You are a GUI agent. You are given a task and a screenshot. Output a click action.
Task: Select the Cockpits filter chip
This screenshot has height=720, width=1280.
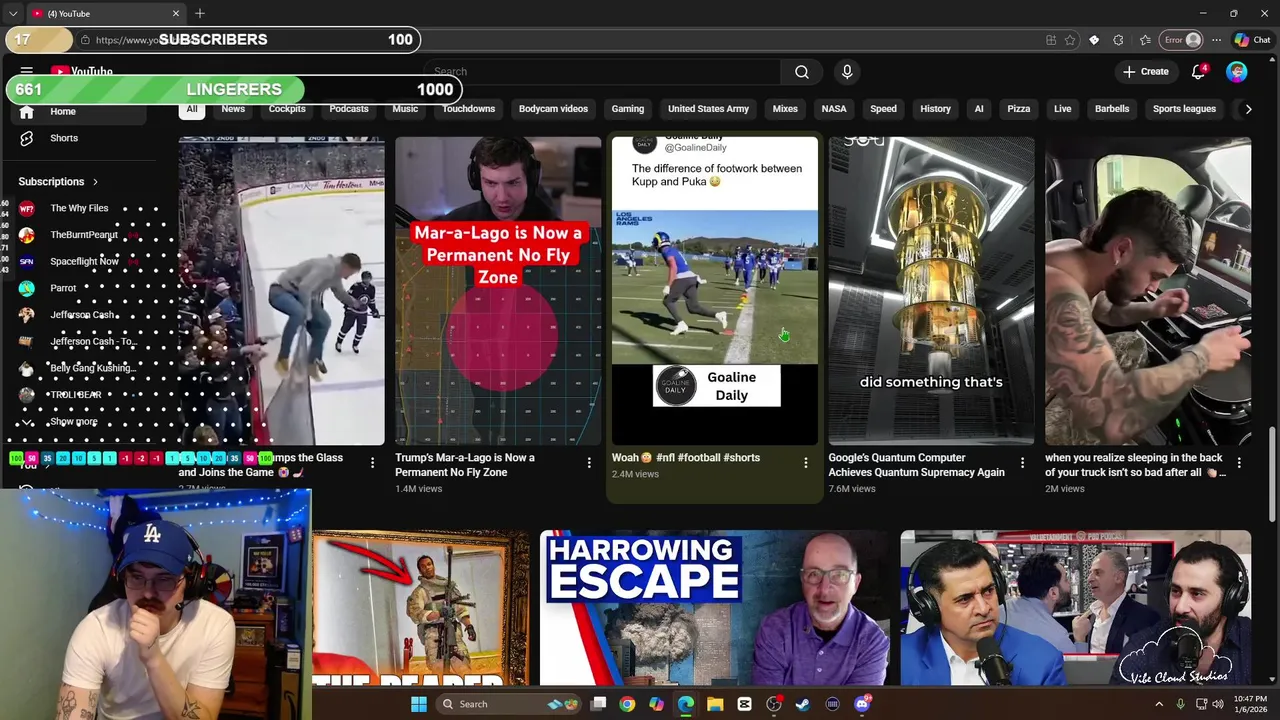click(x=287, y=109)
